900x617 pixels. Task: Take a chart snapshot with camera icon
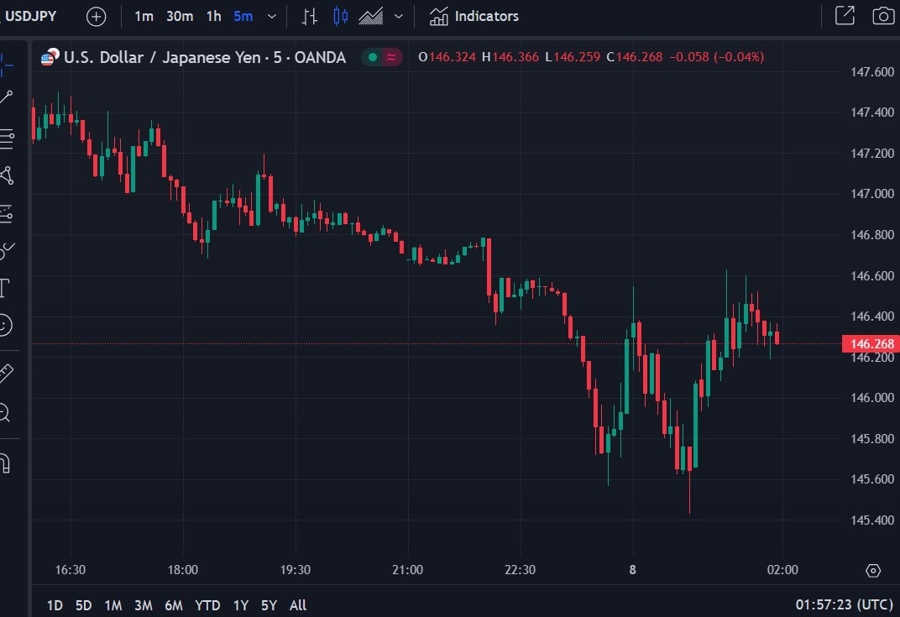click(x=883, y=15)
